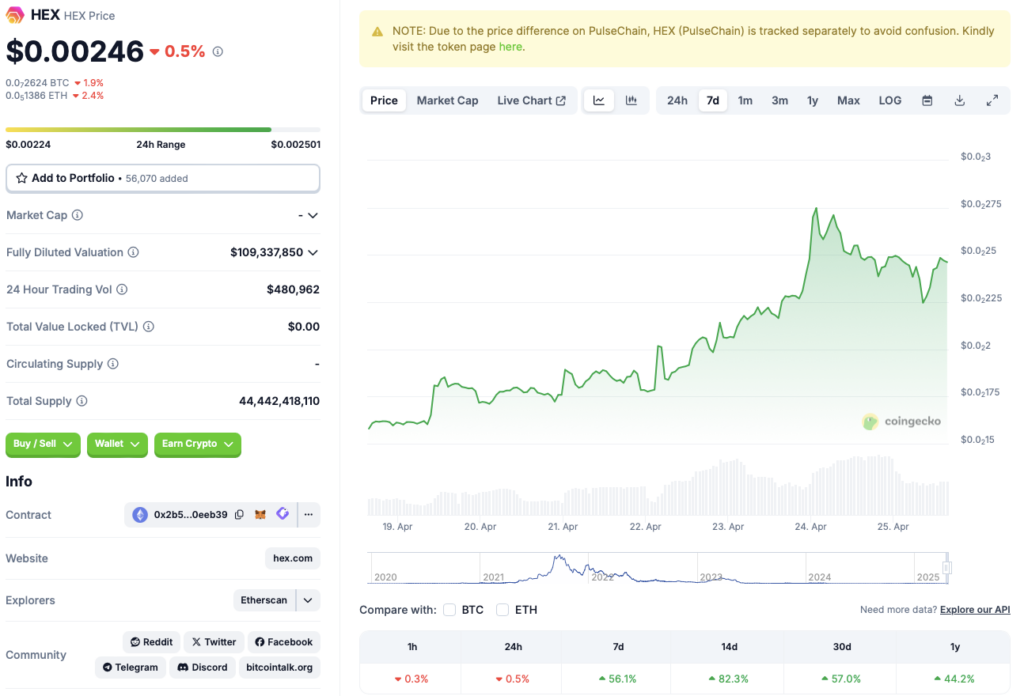This screenshot has height=696, width=1024.
Task: Click the star icon in Add to Portfolio
Action: [x=22, y=178]
